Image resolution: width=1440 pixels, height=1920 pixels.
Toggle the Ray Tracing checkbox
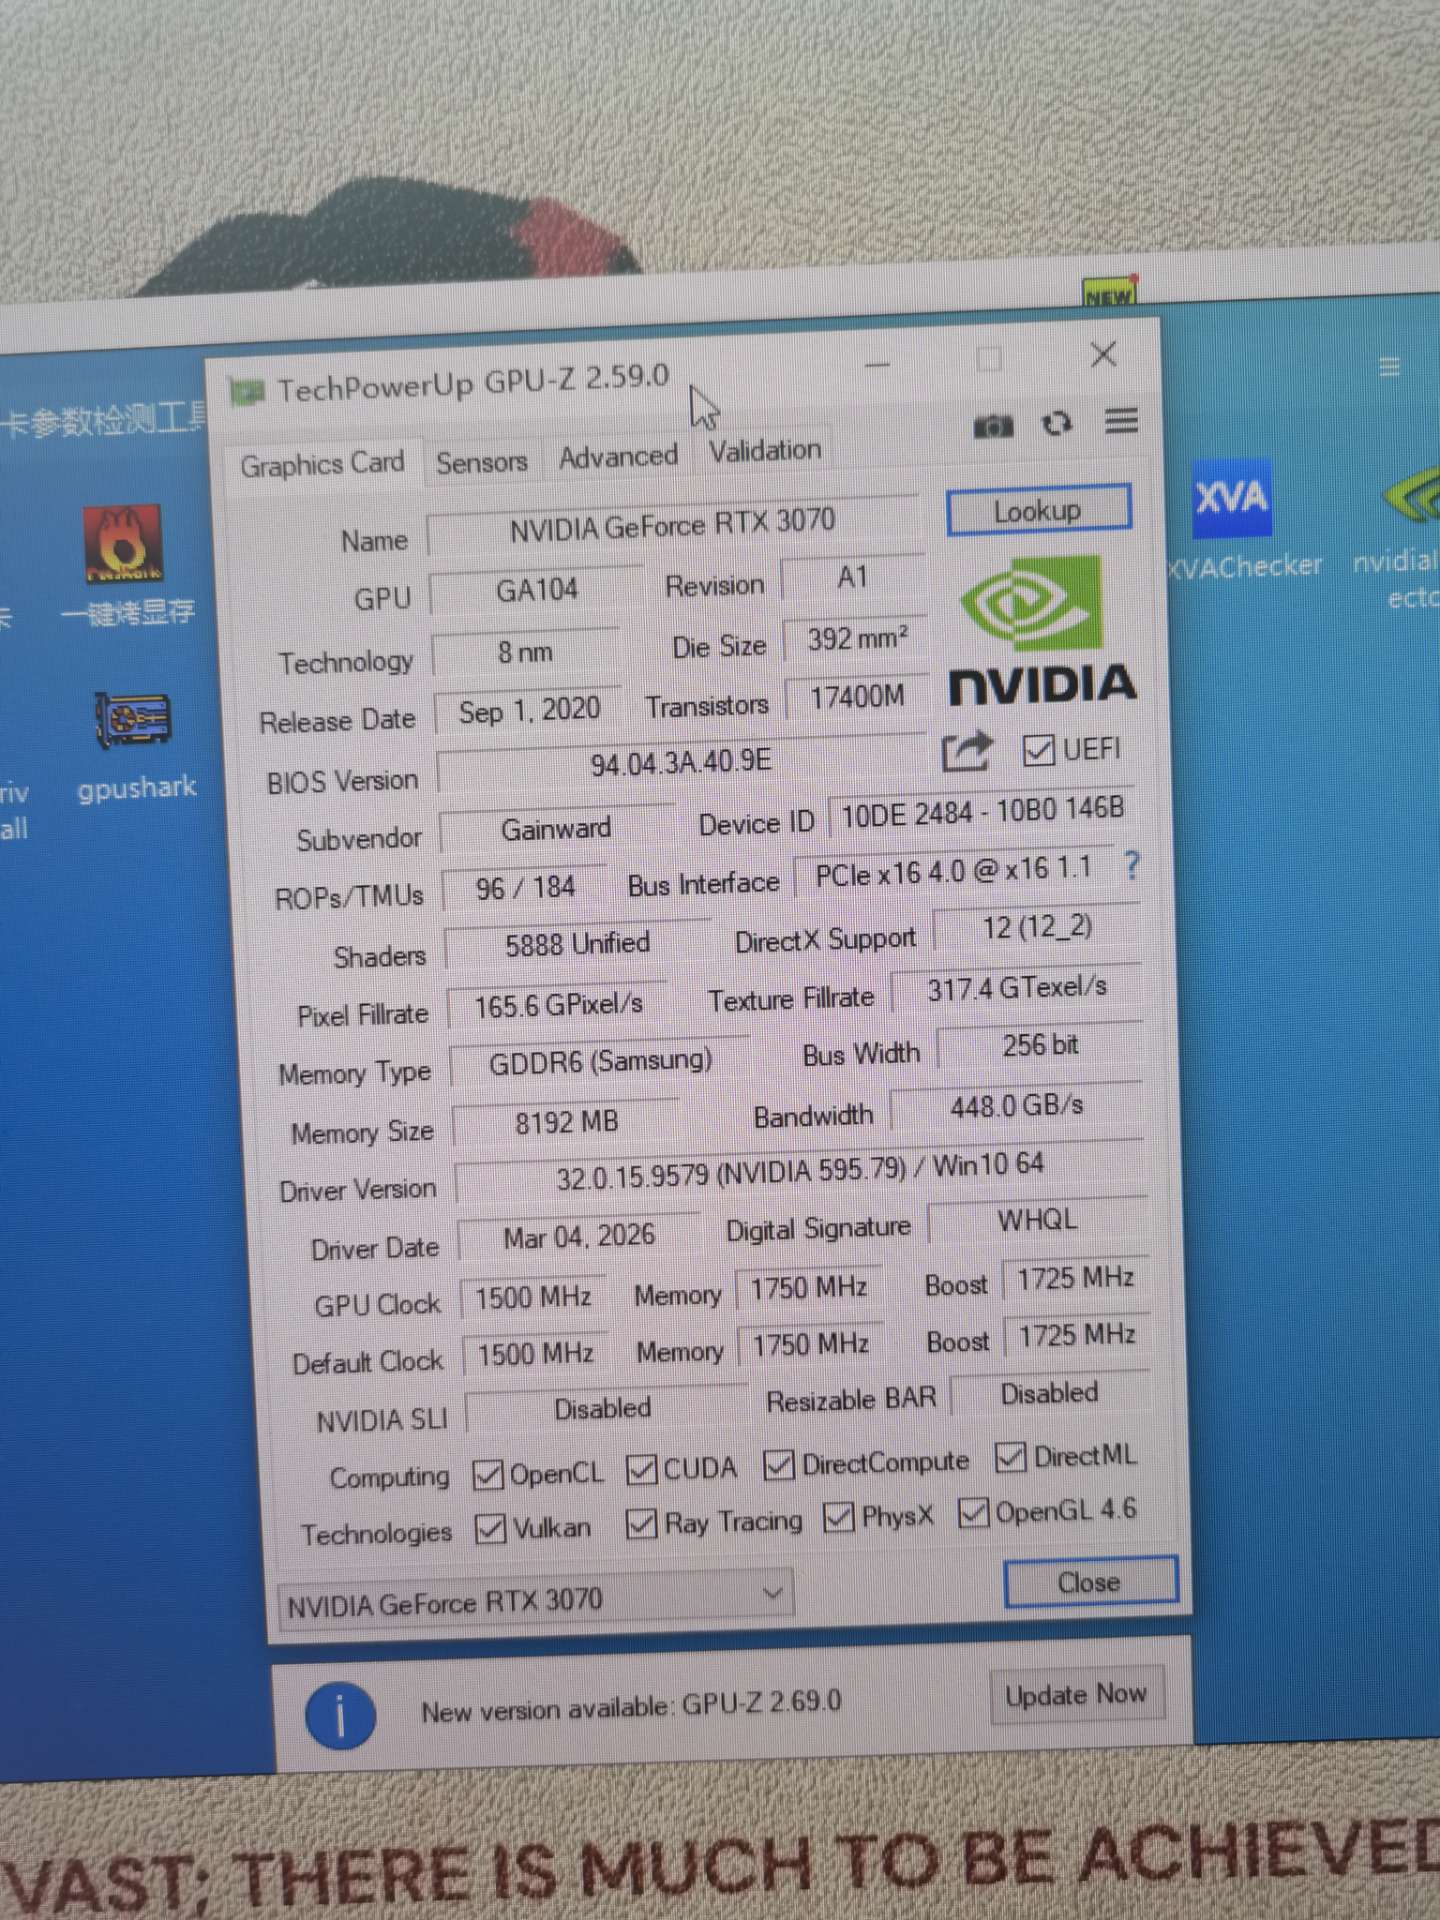641,1524
